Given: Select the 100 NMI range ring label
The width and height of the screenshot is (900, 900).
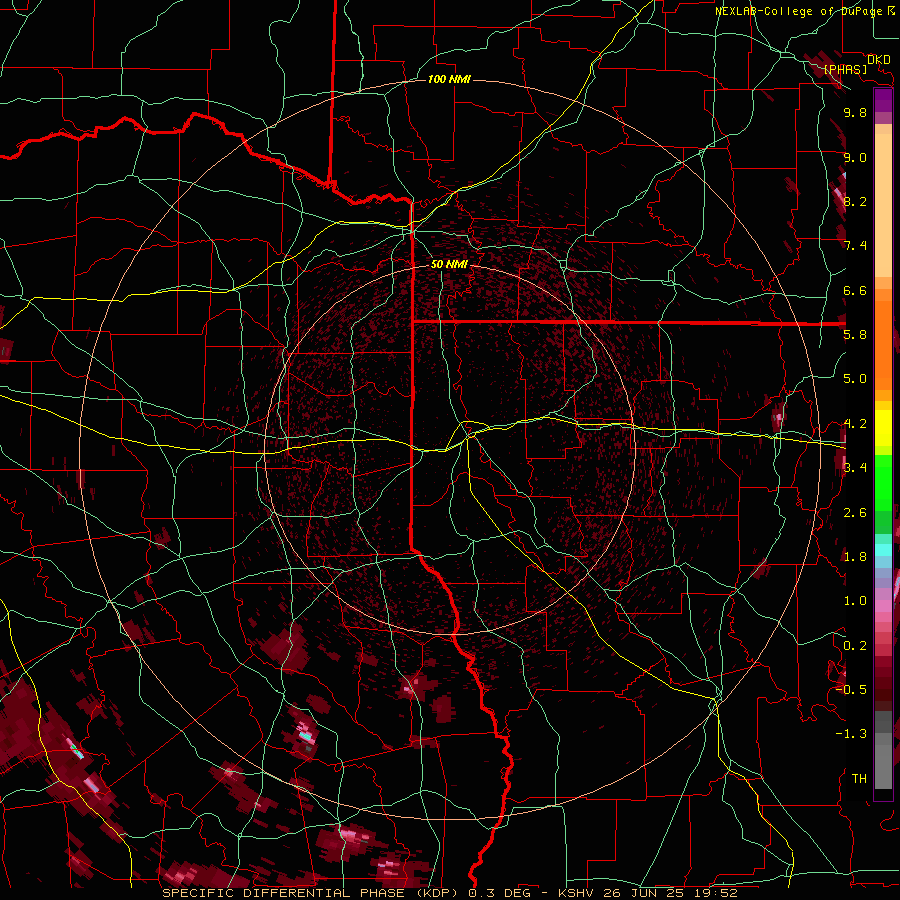Looking at the screenshot, I should tap(449, 79).
